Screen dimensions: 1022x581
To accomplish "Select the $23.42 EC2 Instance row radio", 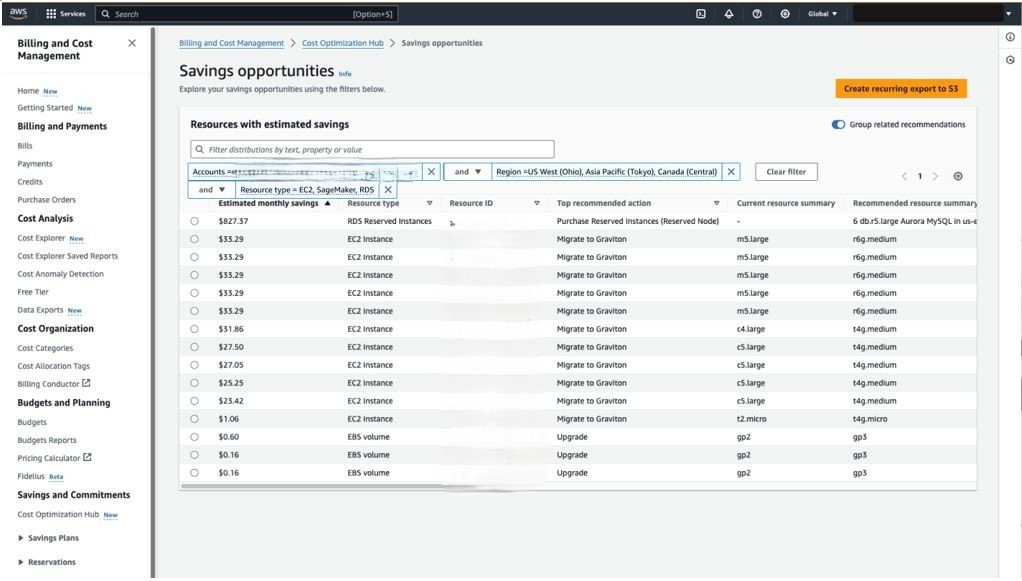I will (x=194, y=401).
